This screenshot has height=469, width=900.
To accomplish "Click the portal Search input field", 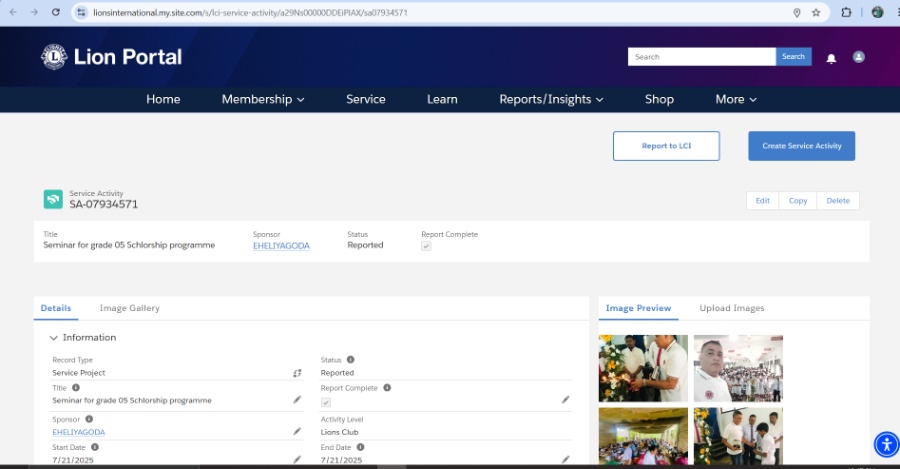I will pos(702,57).
